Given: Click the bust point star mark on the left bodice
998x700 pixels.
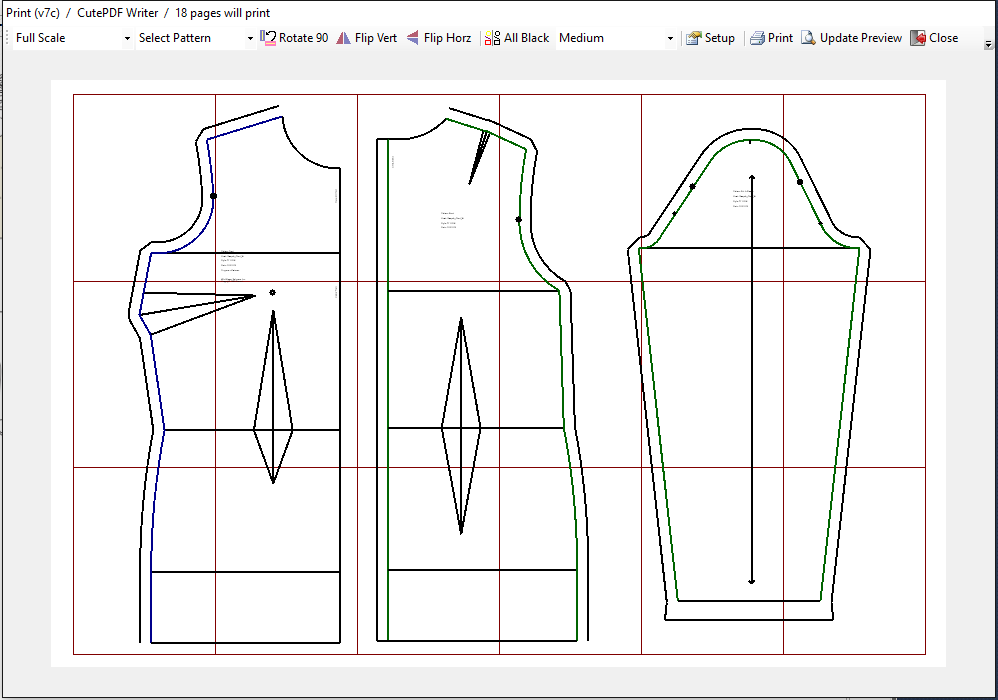Looking at the screenshot, I should pos(272,292).
